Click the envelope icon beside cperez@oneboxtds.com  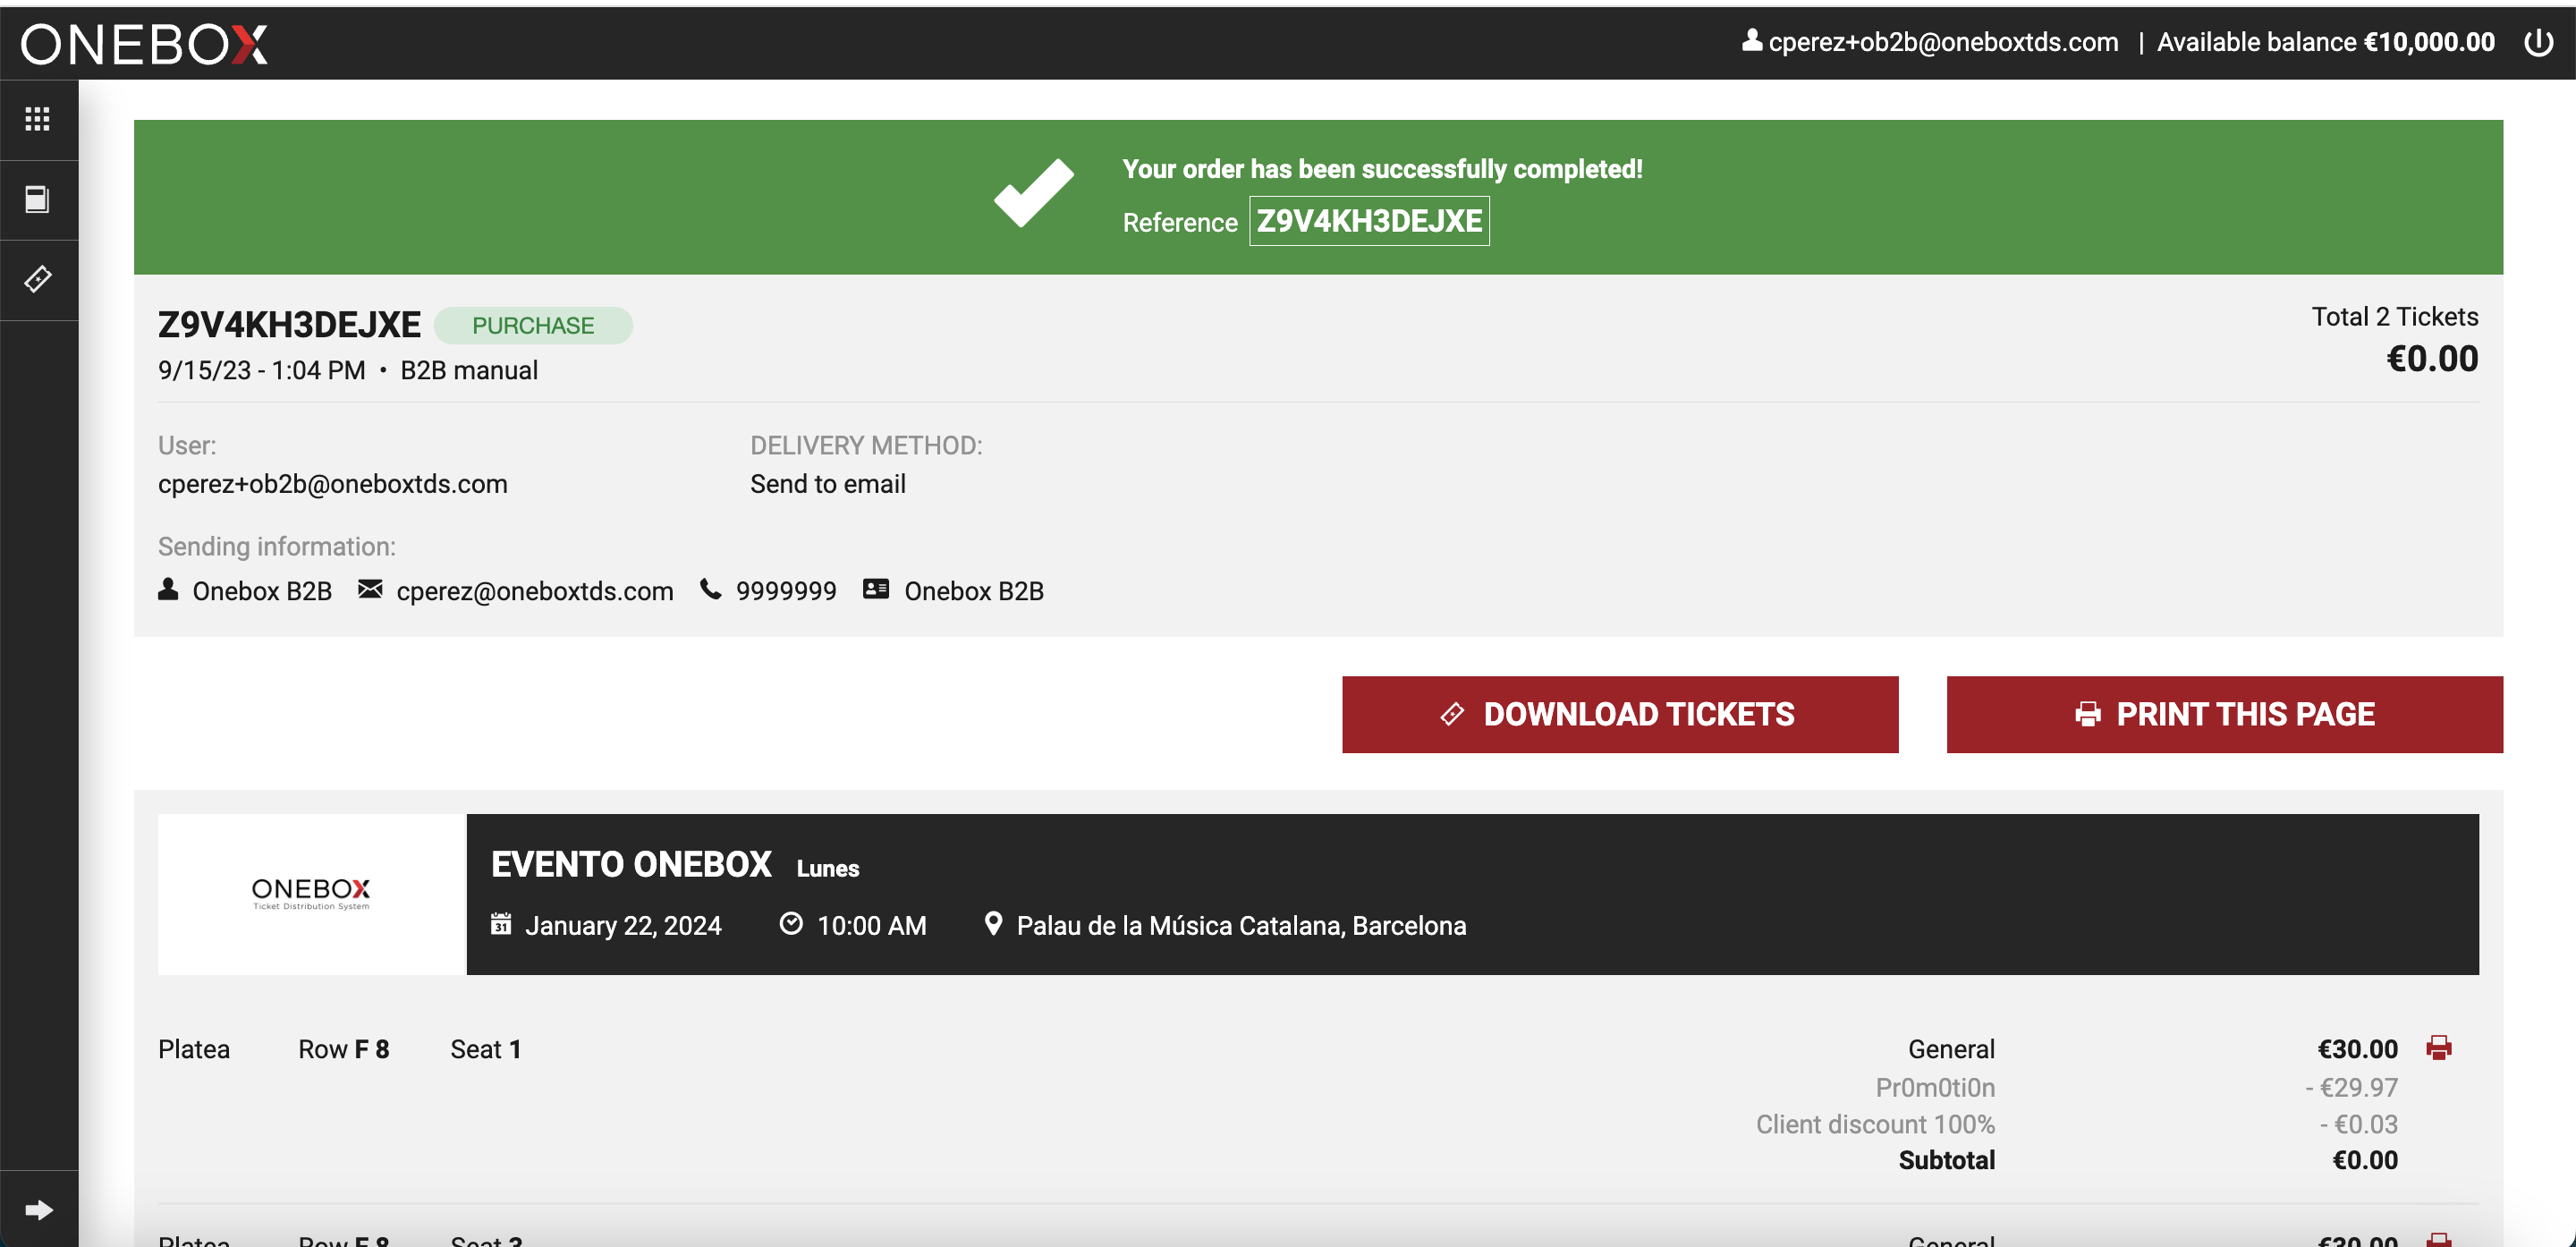(x=370, y=589)
